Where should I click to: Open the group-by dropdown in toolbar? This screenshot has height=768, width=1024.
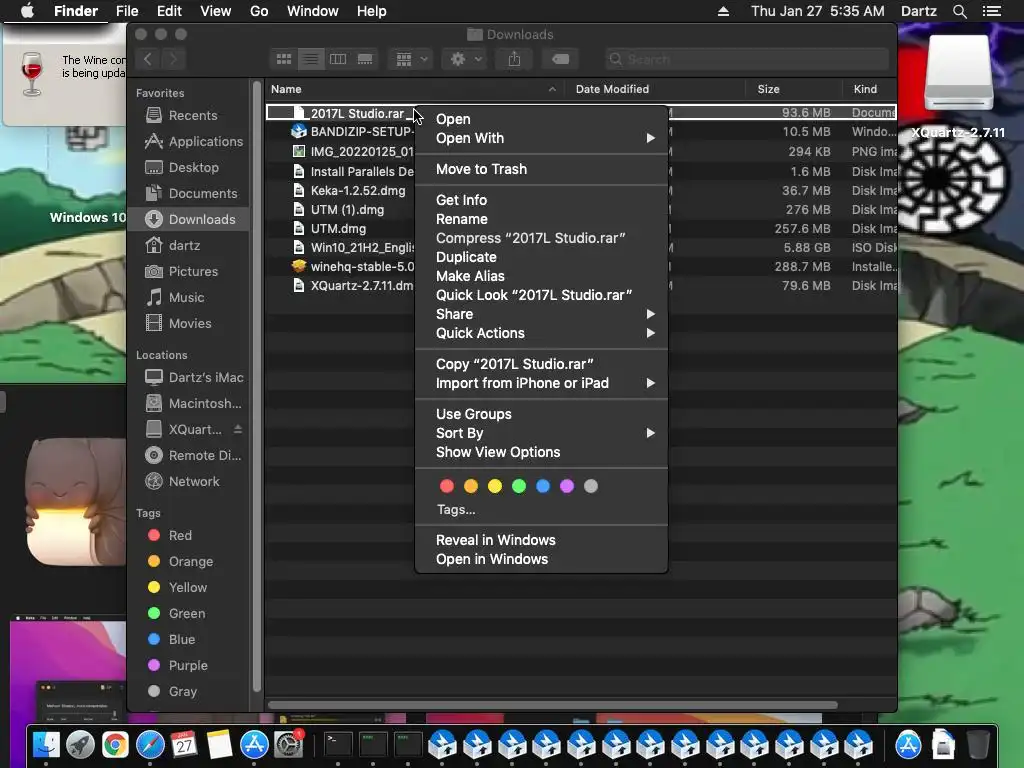point(411,59)
